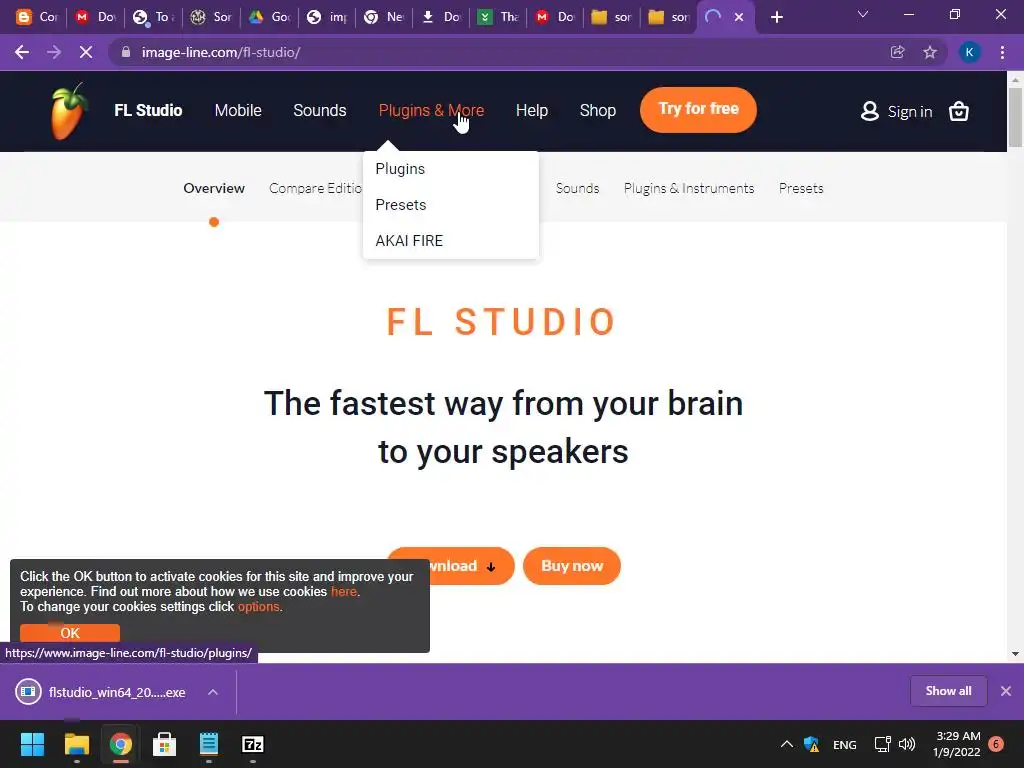
Task: Click the Sign in link
Action: [910, 112]
